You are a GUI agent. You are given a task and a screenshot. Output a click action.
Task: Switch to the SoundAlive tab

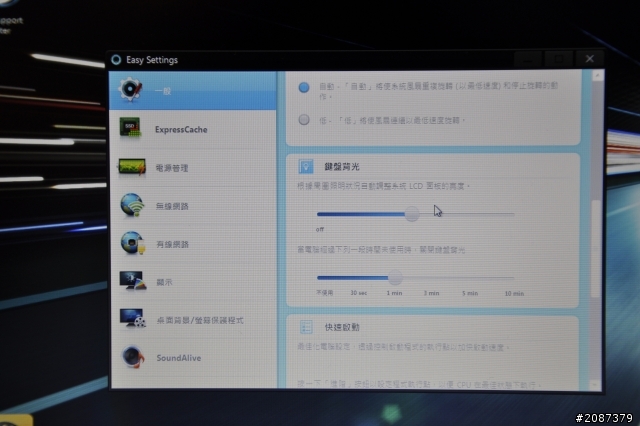coord(193,358)
